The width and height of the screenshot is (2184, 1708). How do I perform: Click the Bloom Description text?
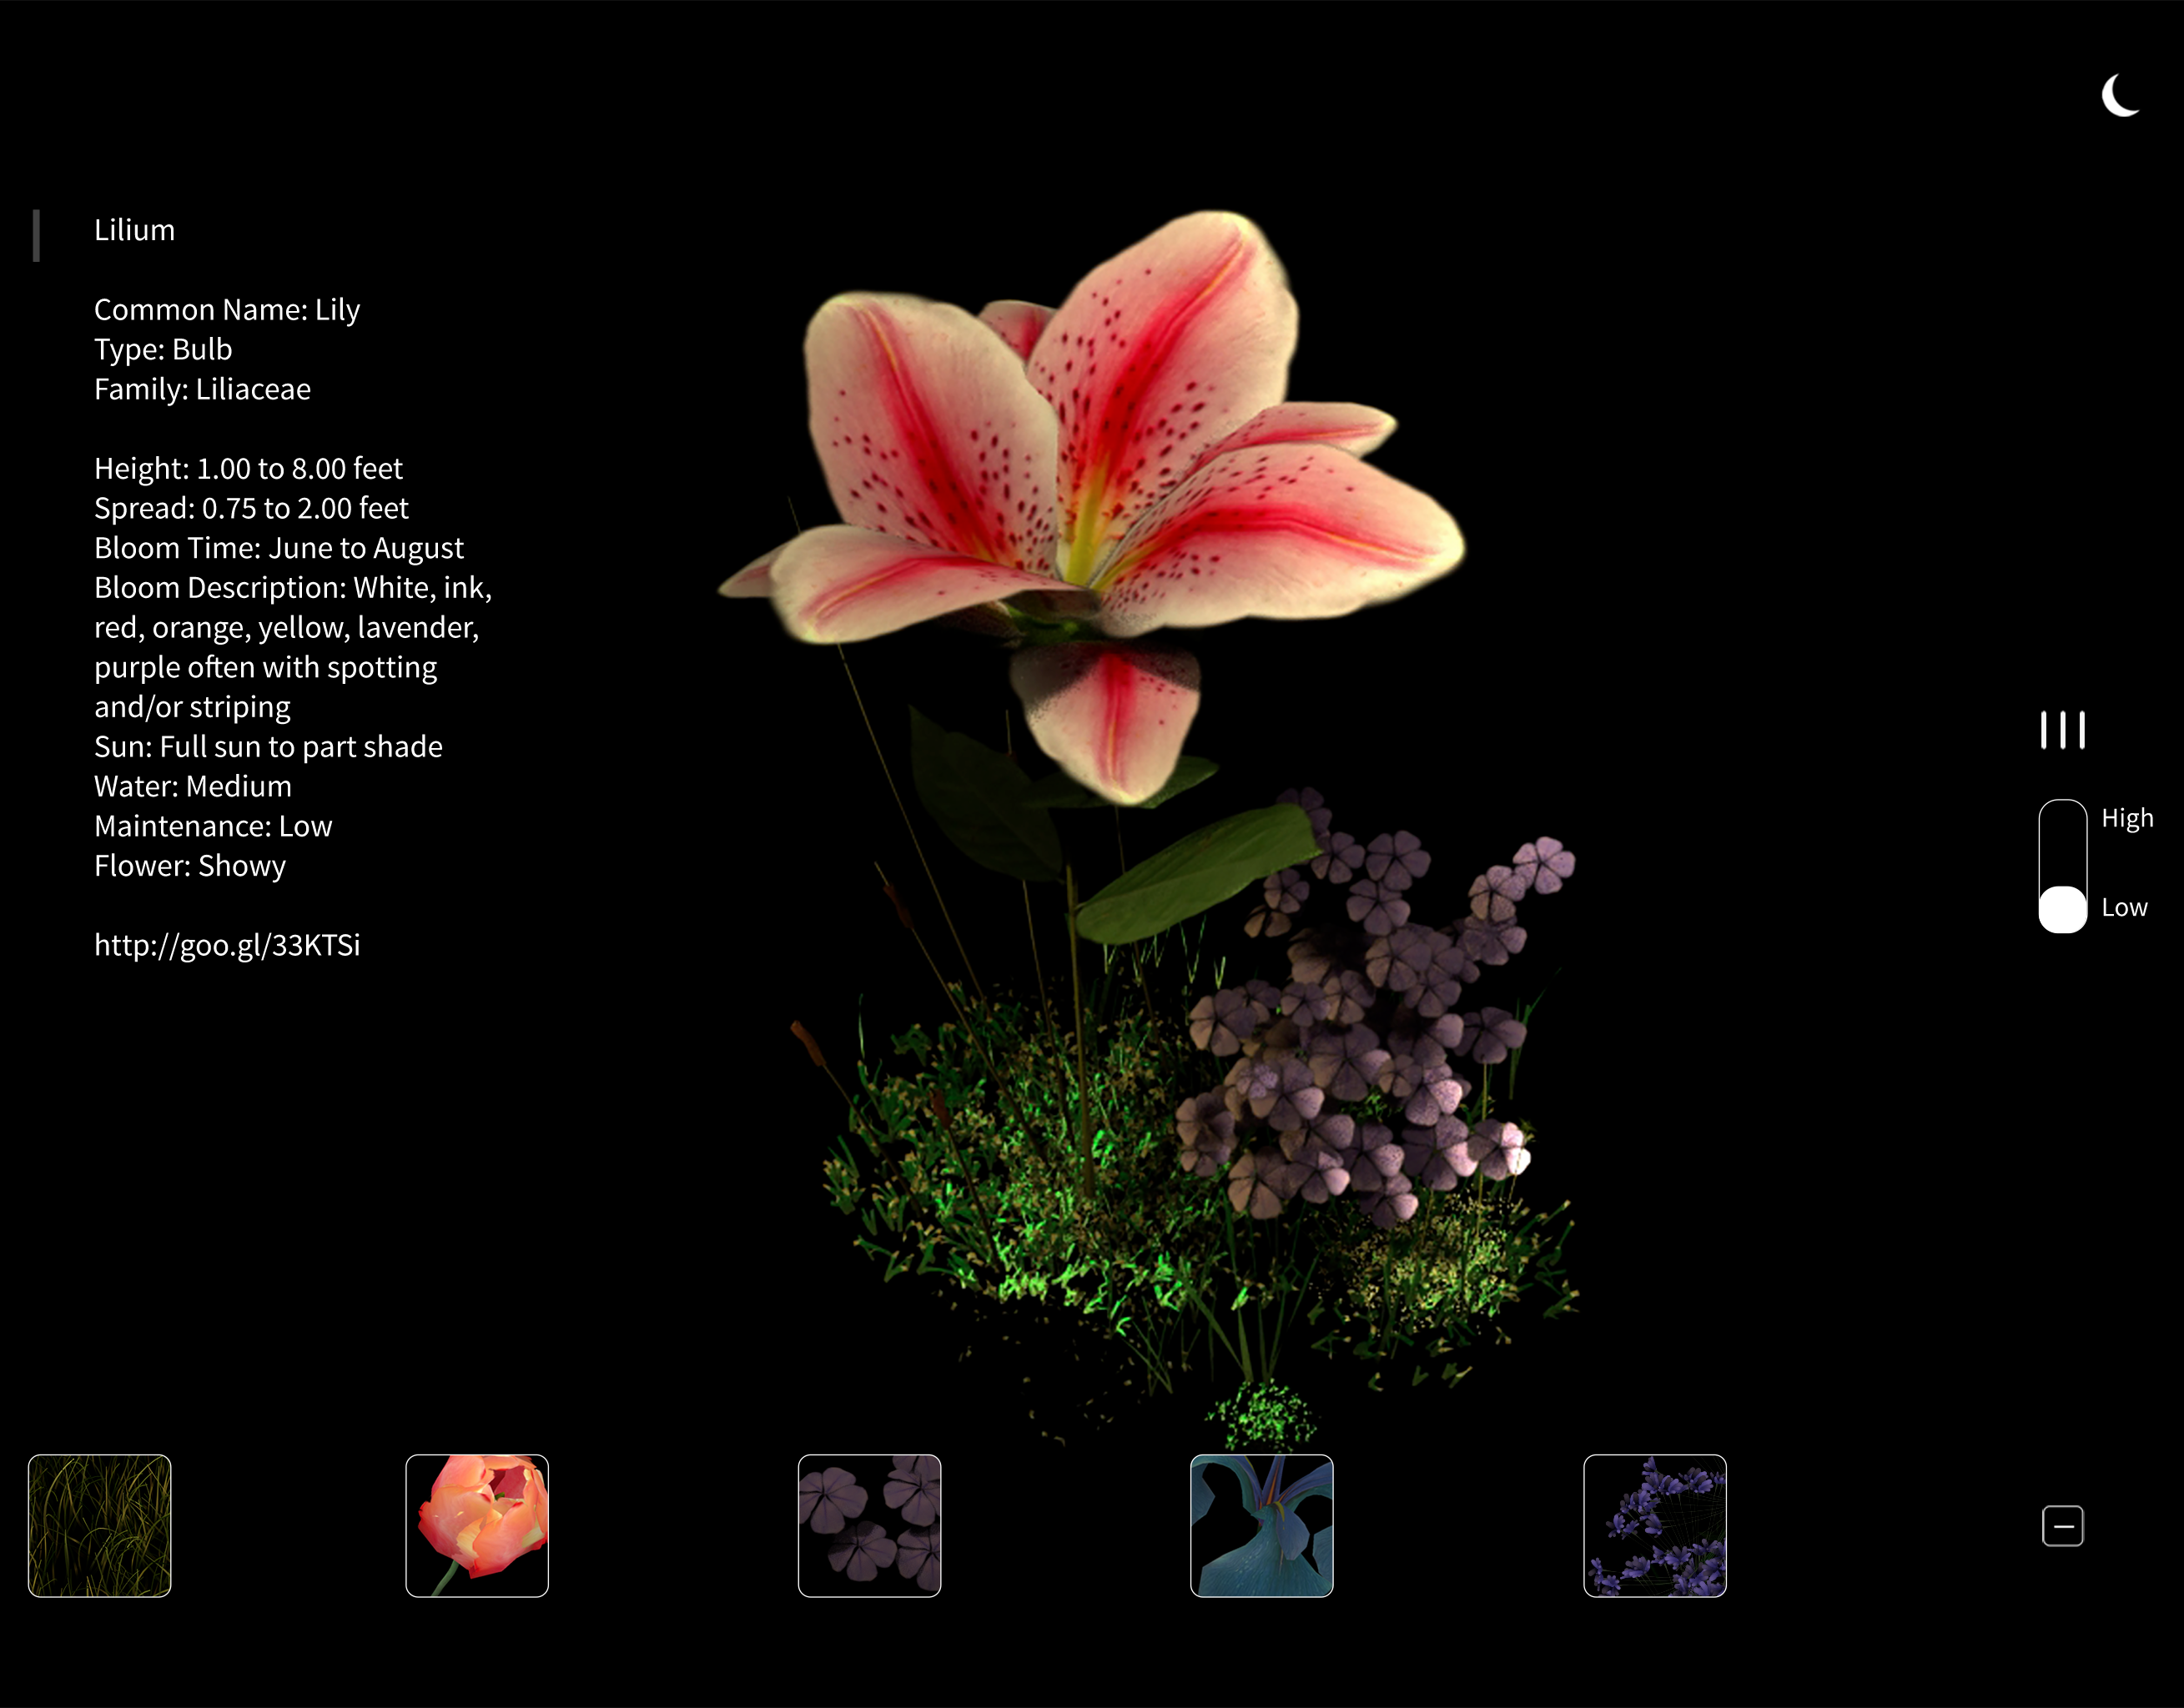pos(293,647)
